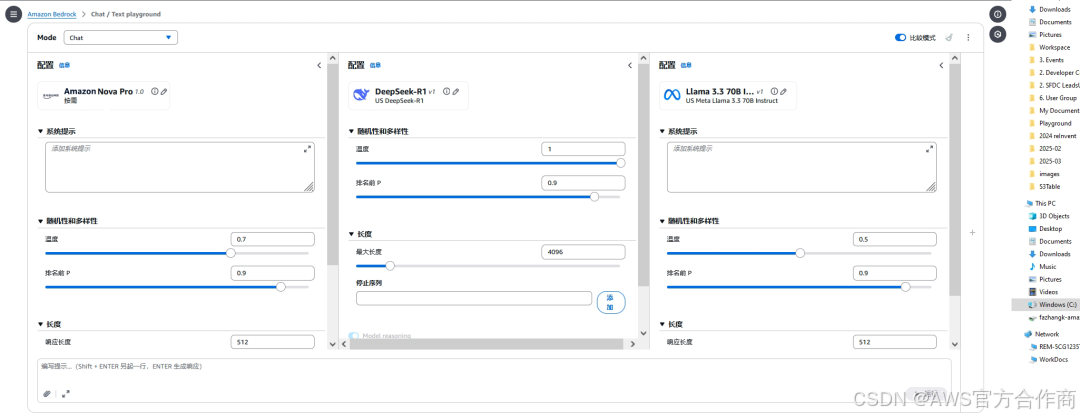Open the Mode dropdown showing Chat
Image resolution: width=1080 pixels, height=416 pixels.
tap(121, 38)
